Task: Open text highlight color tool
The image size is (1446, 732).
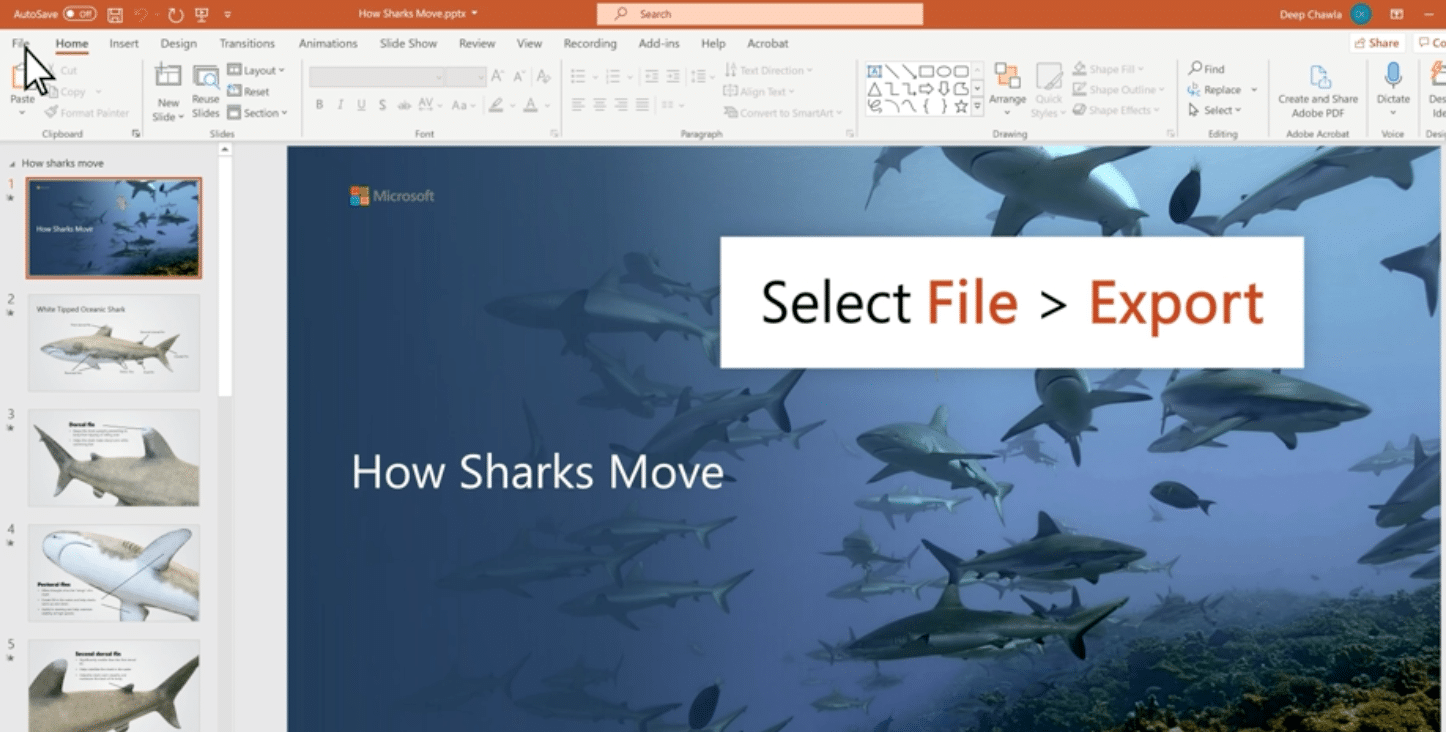Action: pos(496,105)
